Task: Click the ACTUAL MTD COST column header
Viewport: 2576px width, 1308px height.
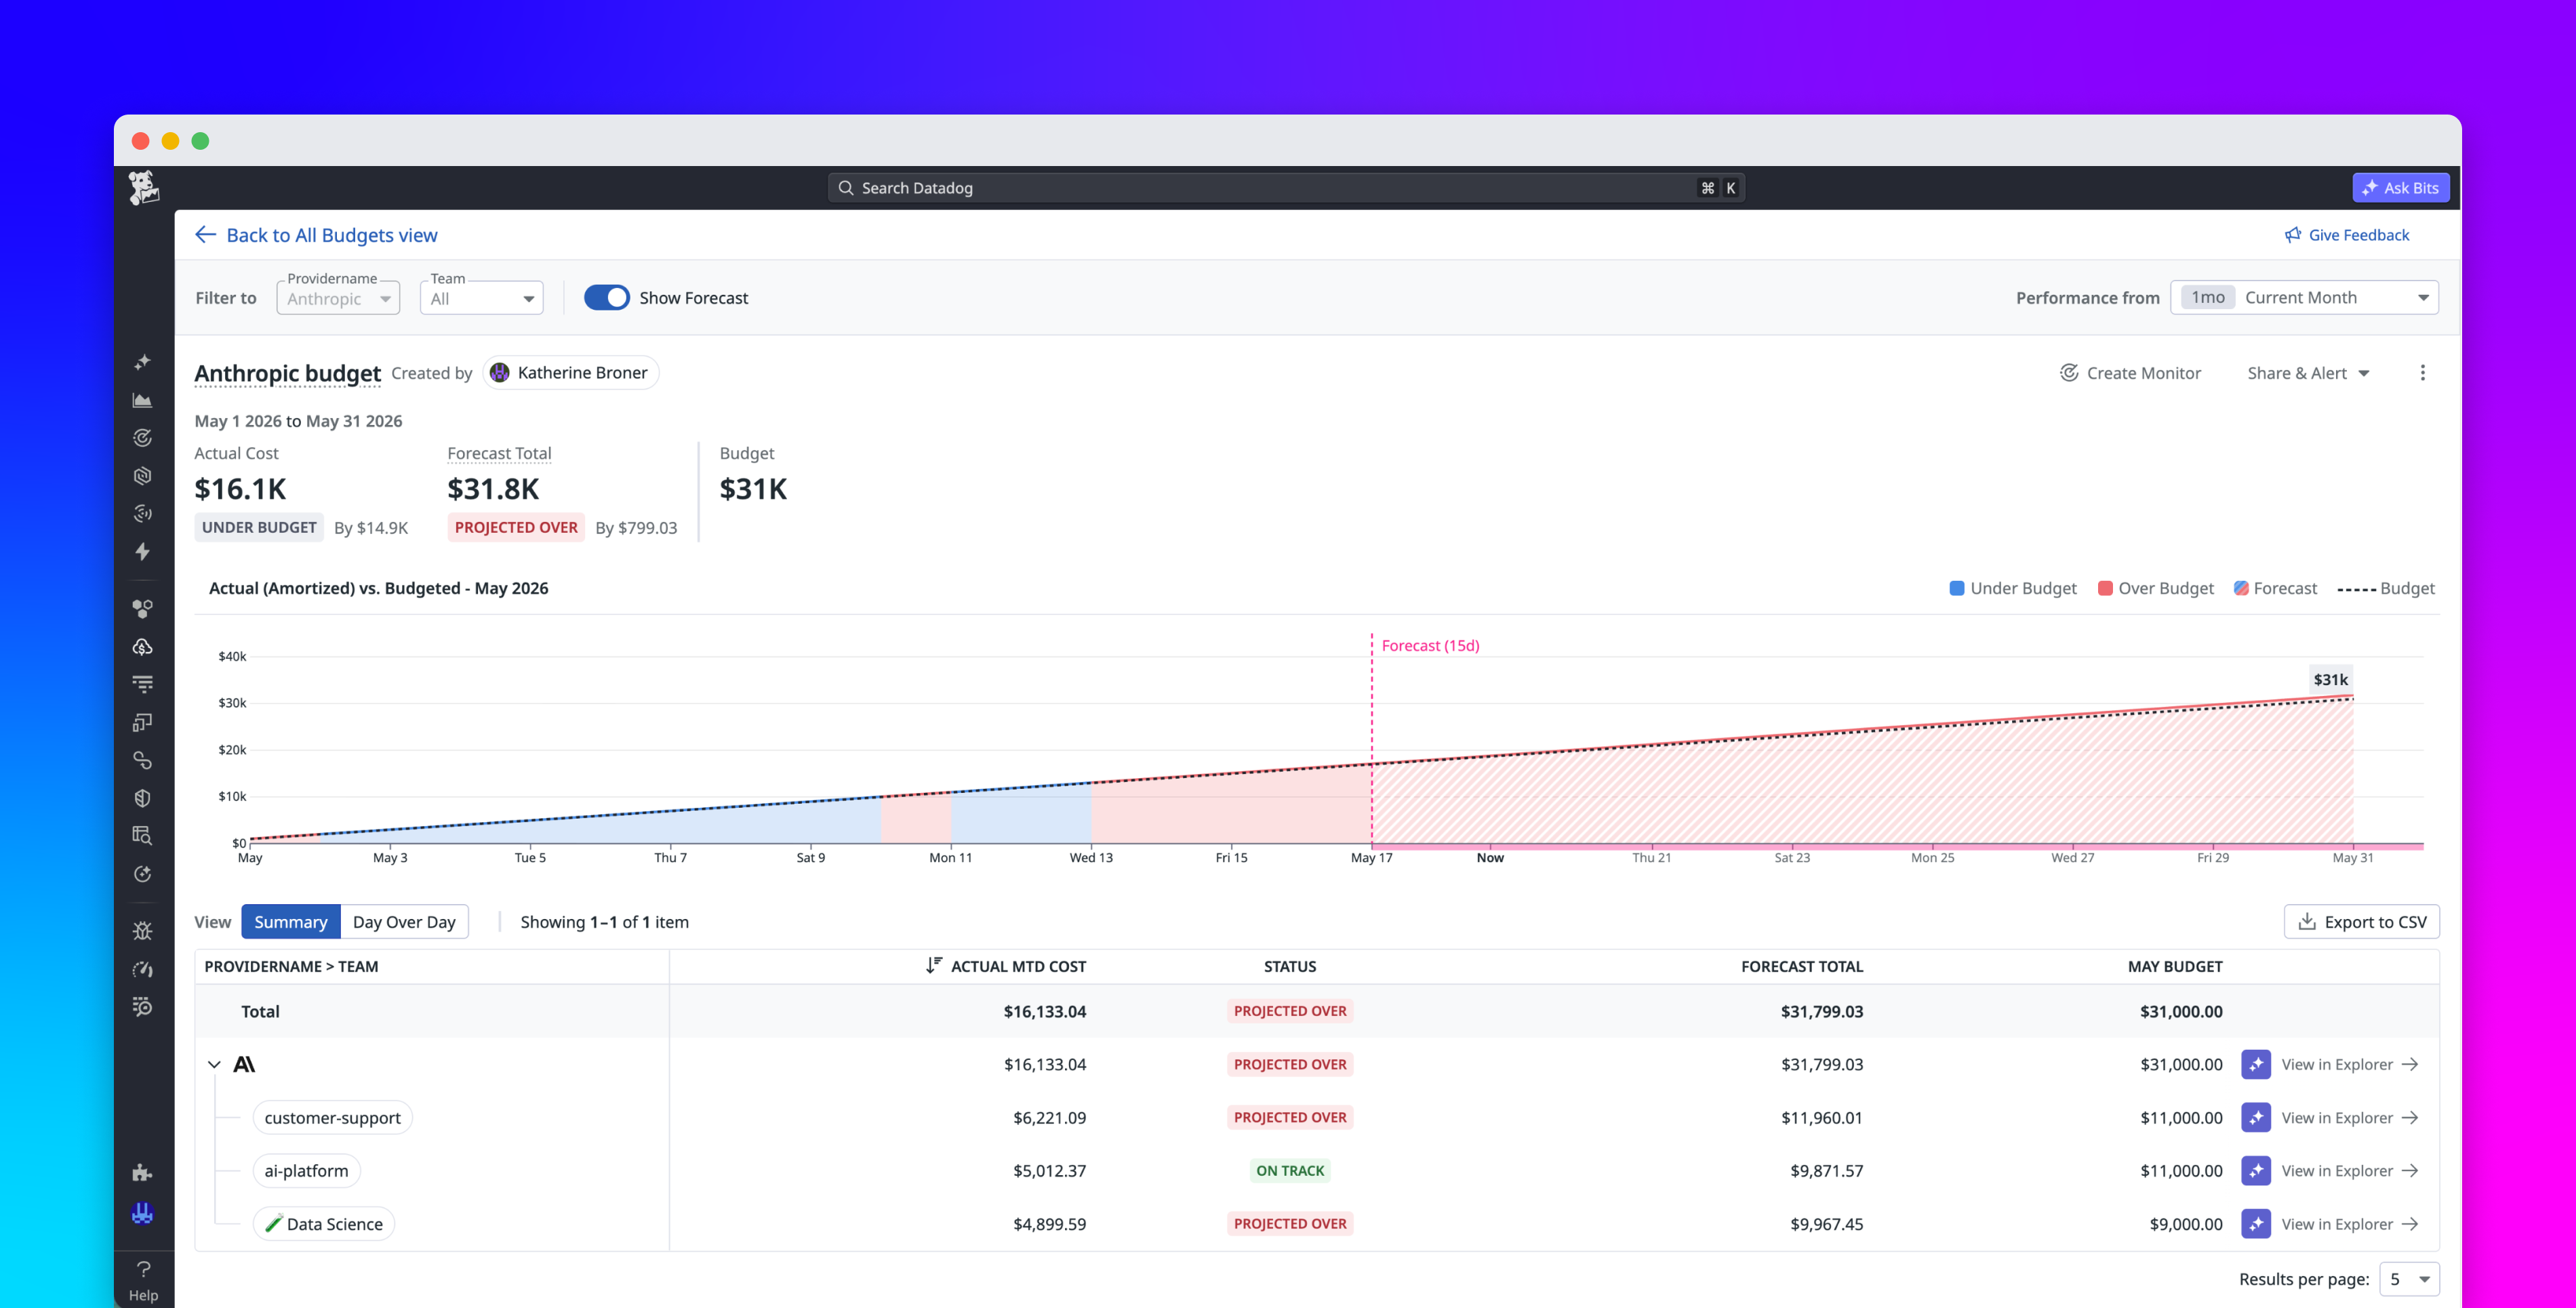Action: coord(1017,966)
